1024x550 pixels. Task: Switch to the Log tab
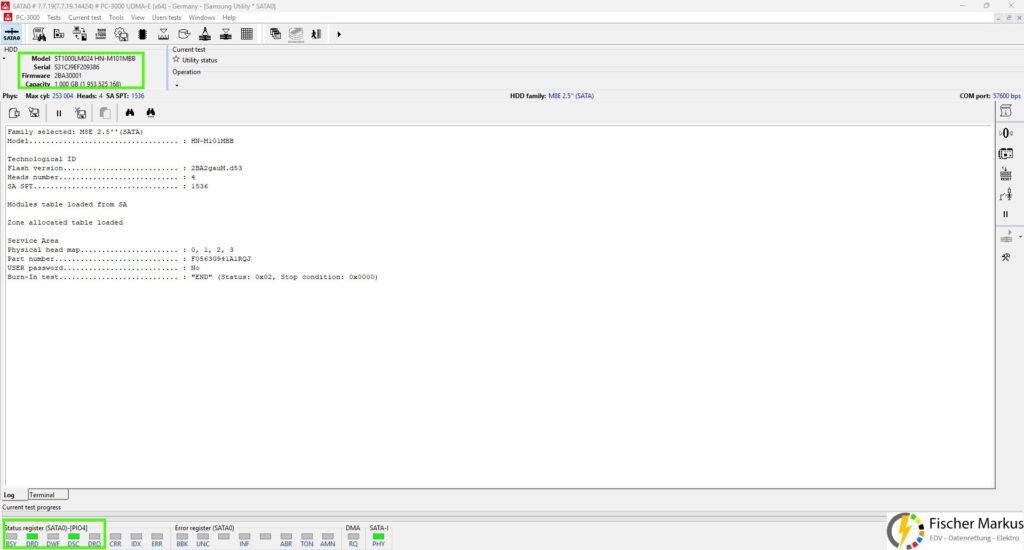pos(9,495)
